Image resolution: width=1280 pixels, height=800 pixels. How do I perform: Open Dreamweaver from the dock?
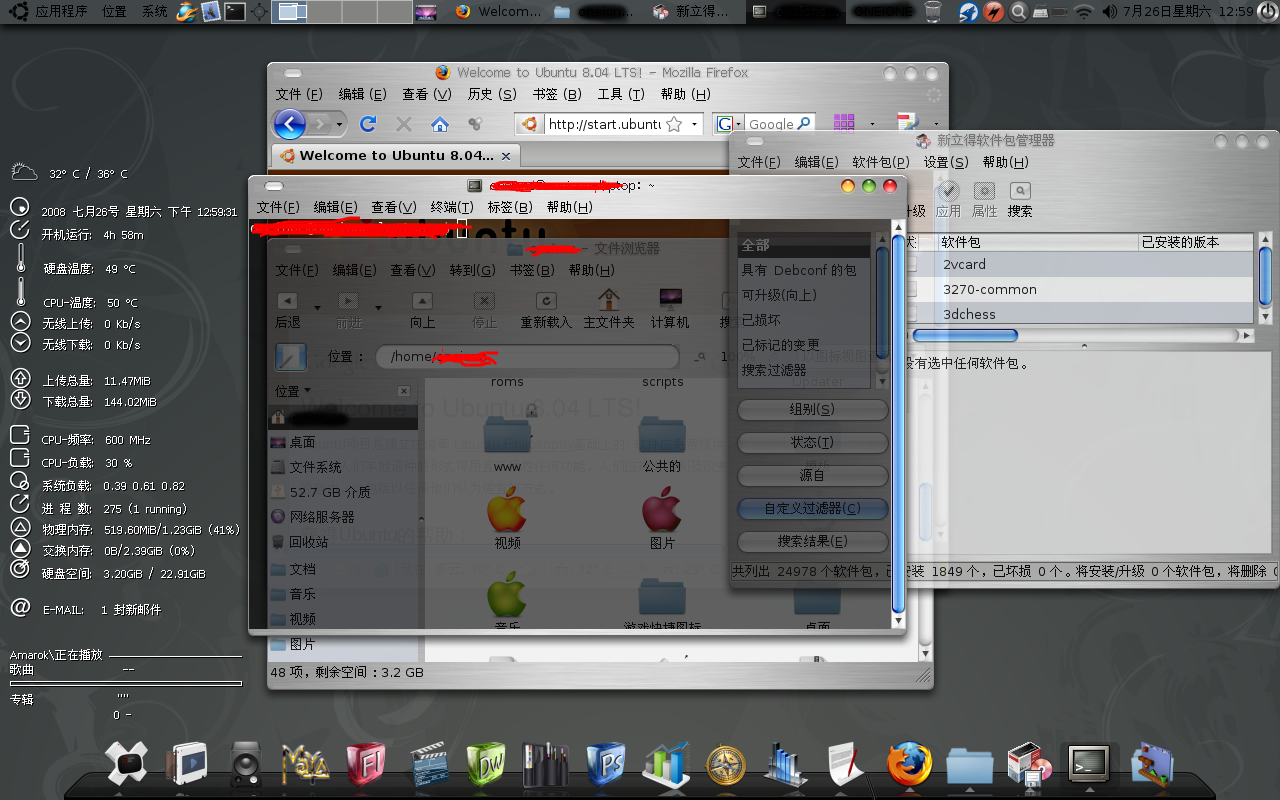pos(487,765)
